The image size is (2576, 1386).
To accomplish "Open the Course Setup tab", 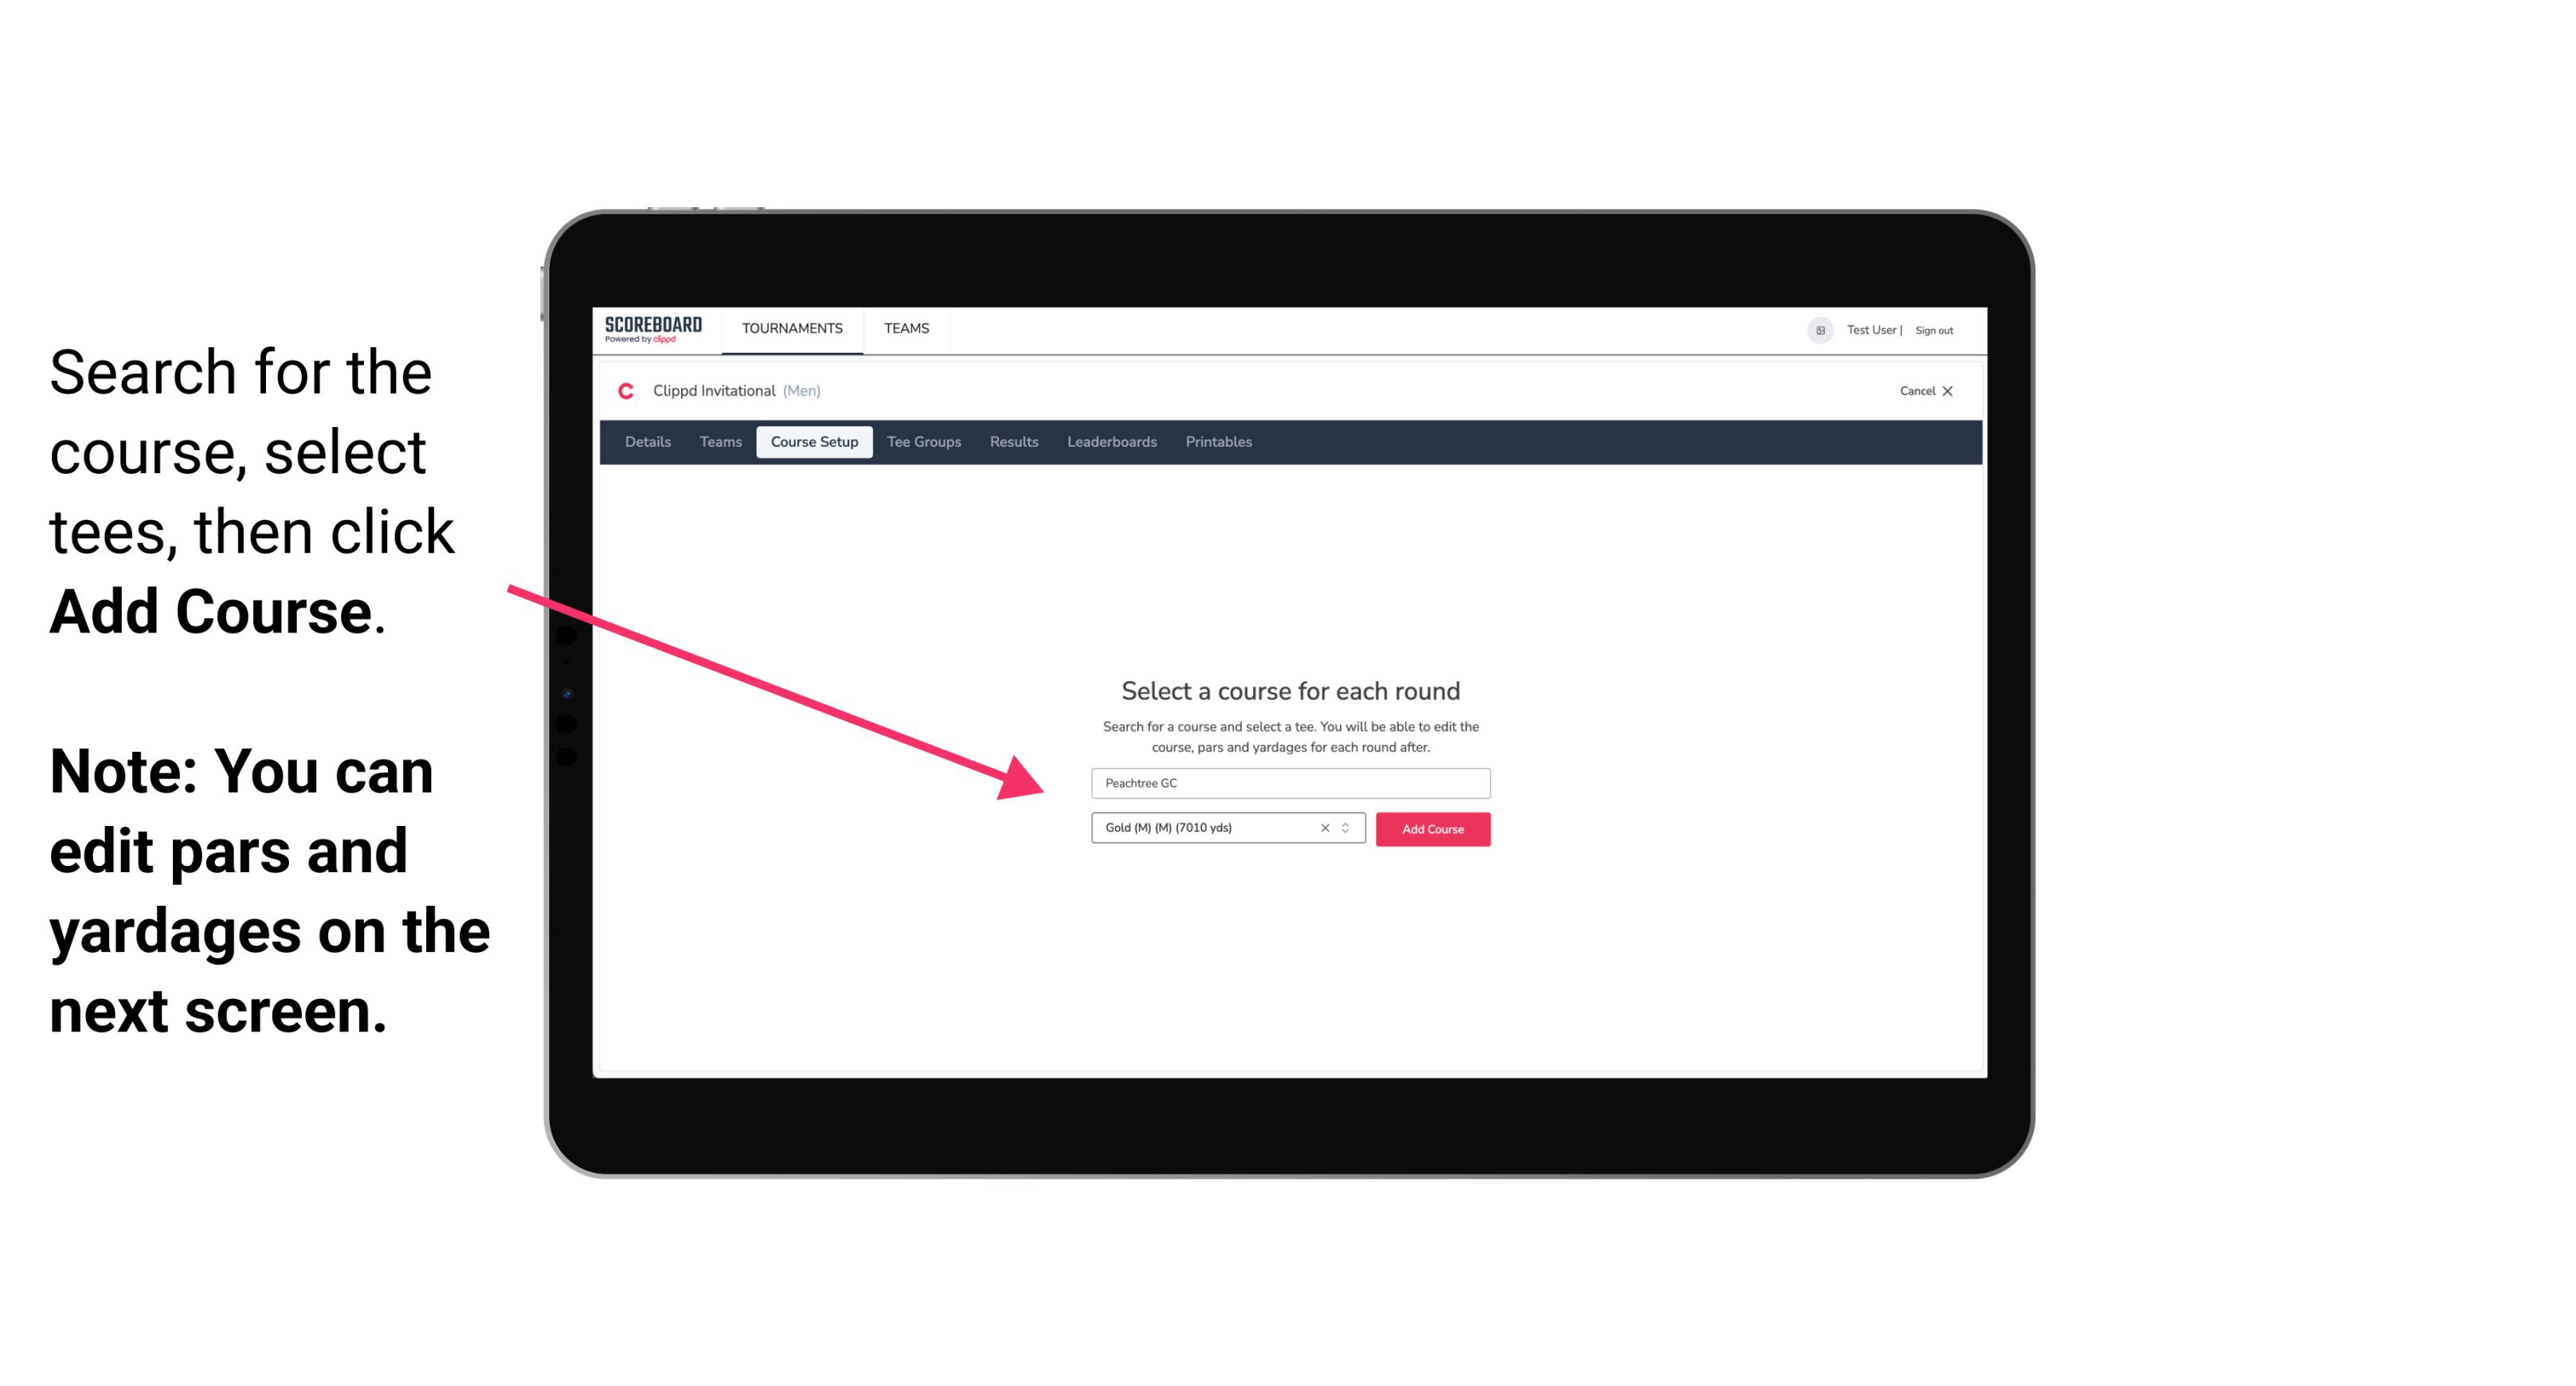I will click(816, 442).
